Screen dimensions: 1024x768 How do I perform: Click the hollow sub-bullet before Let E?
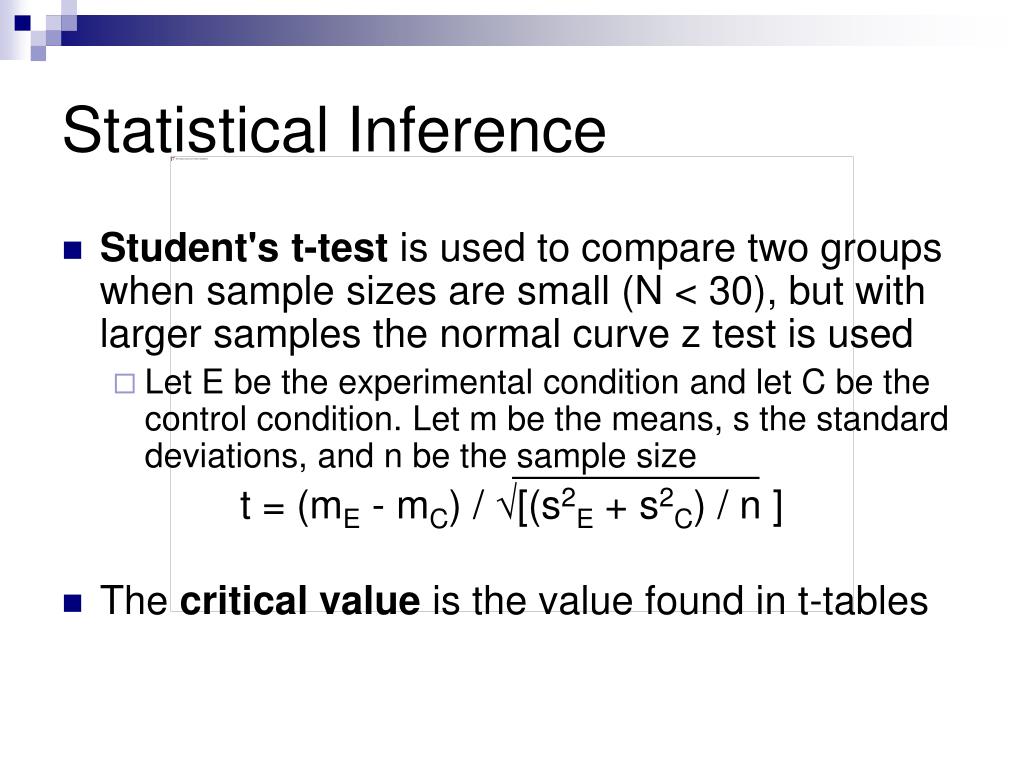(125, 384)
